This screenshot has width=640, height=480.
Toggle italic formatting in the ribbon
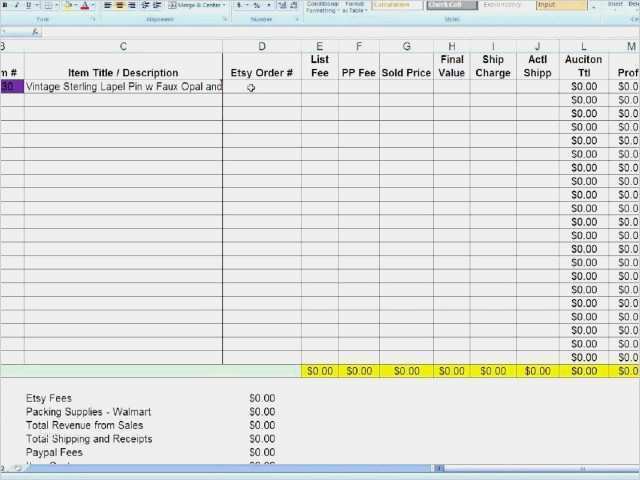tap(17, 6)
